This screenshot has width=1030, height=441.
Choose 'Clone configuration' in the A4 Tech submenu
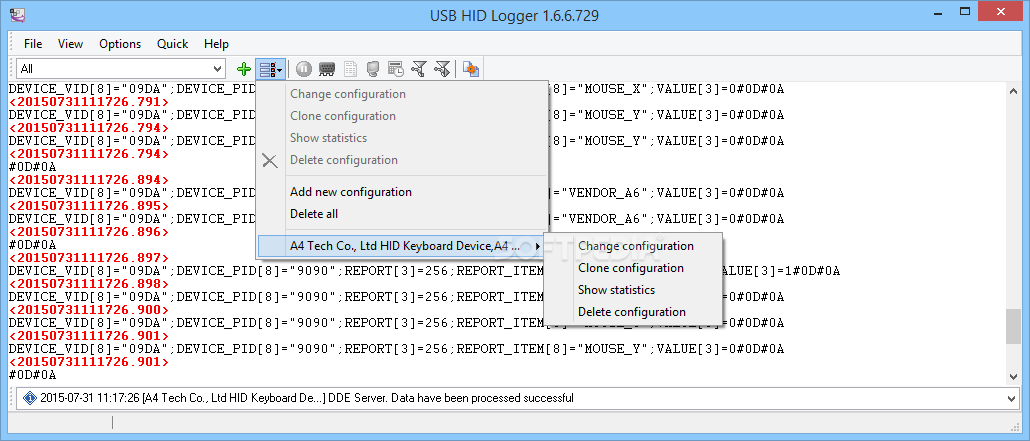[630, 268]
